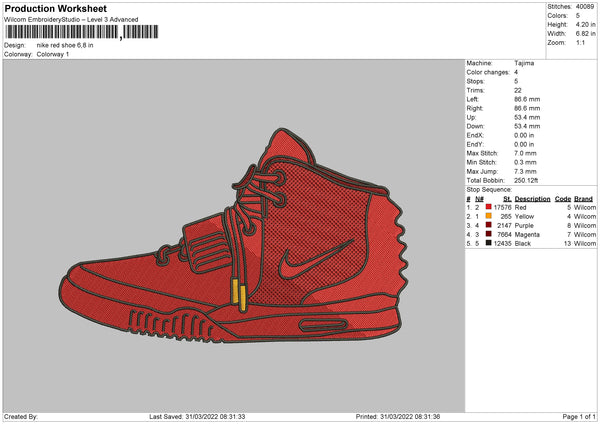Viewport: 600px width, 424px height.
Task: Select the 'Colorway 1' value
Action: pyautogui.click(x=53, y=54)
